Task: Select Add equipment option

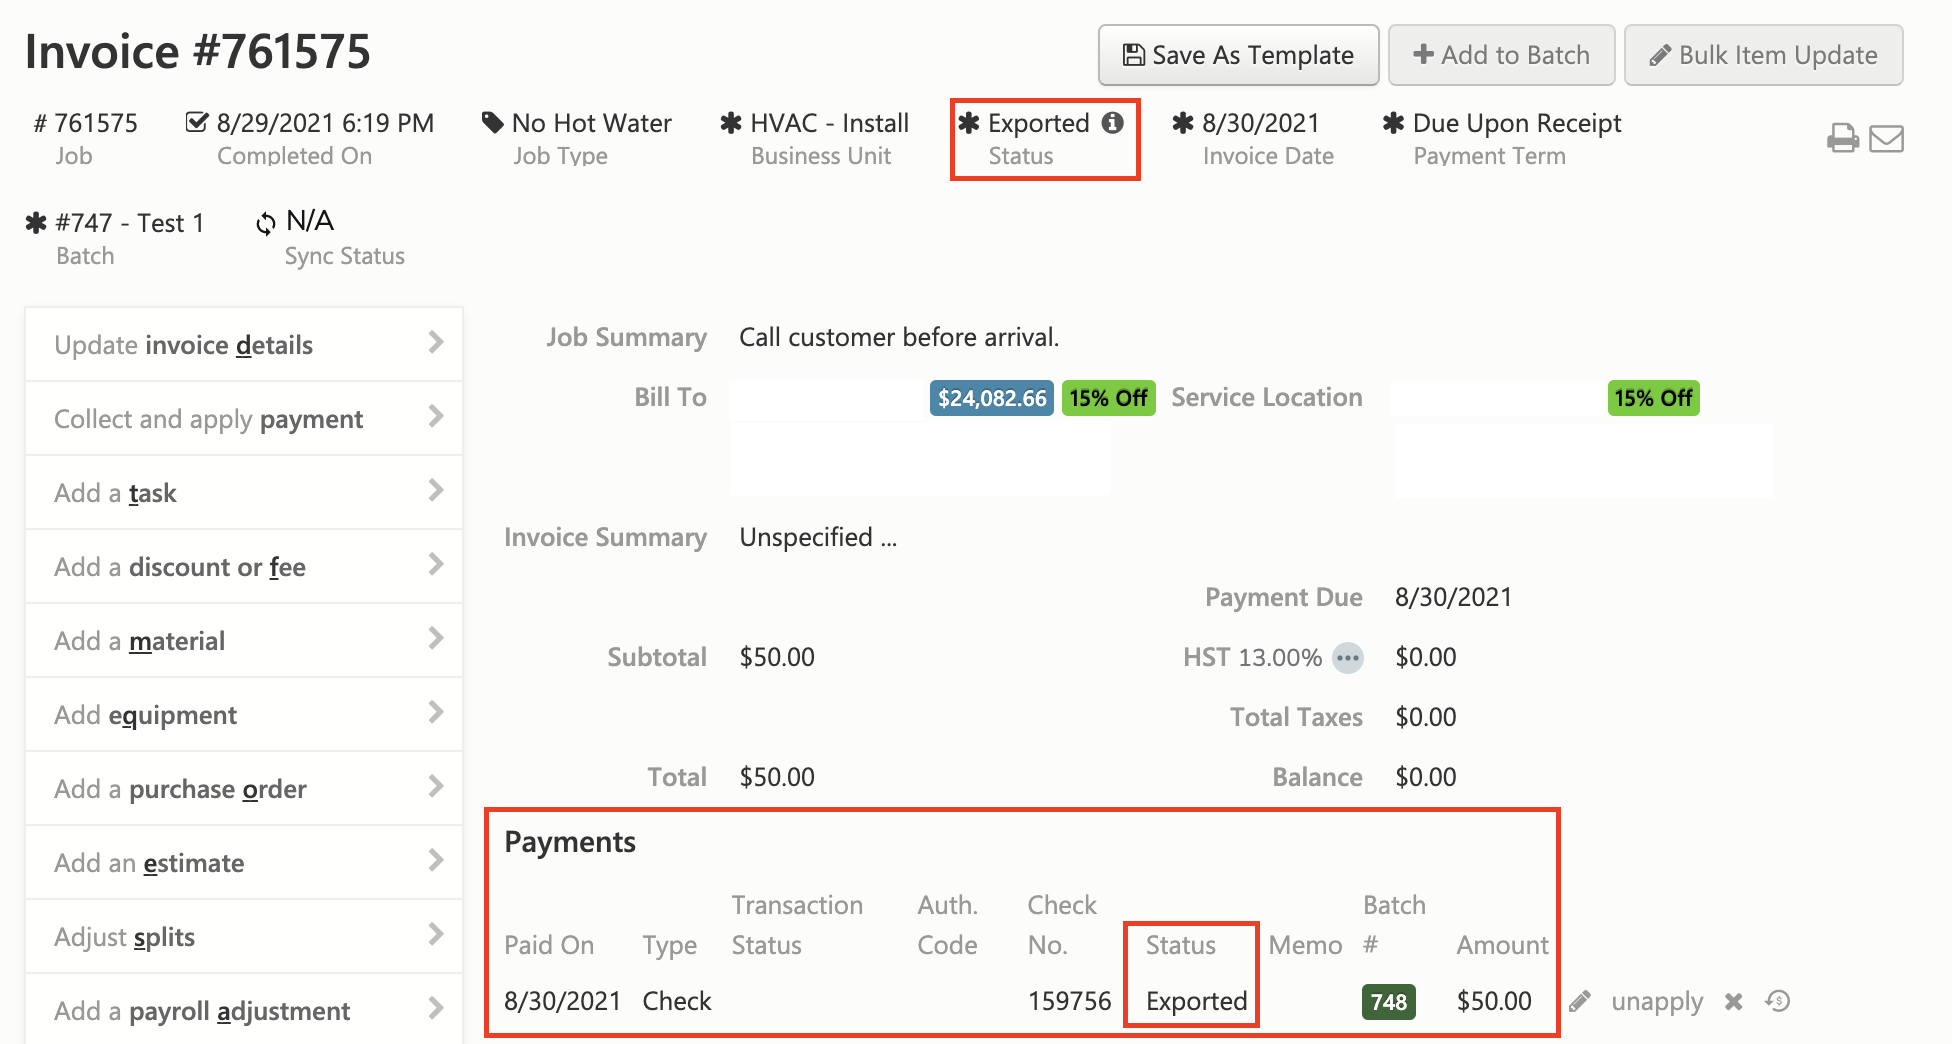Action: click(244, 715)
